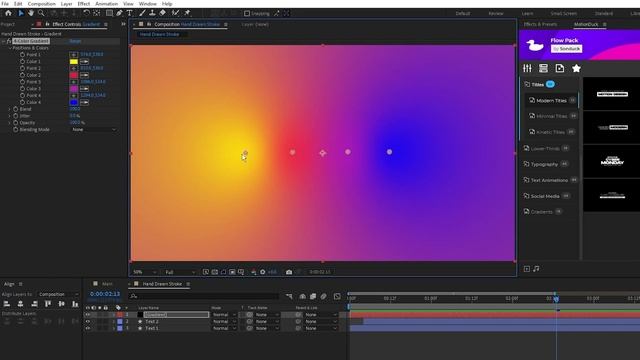Click the Color 1 eyedropper button
The width and height of the screenshot is (640, 360).
(84, 62)
